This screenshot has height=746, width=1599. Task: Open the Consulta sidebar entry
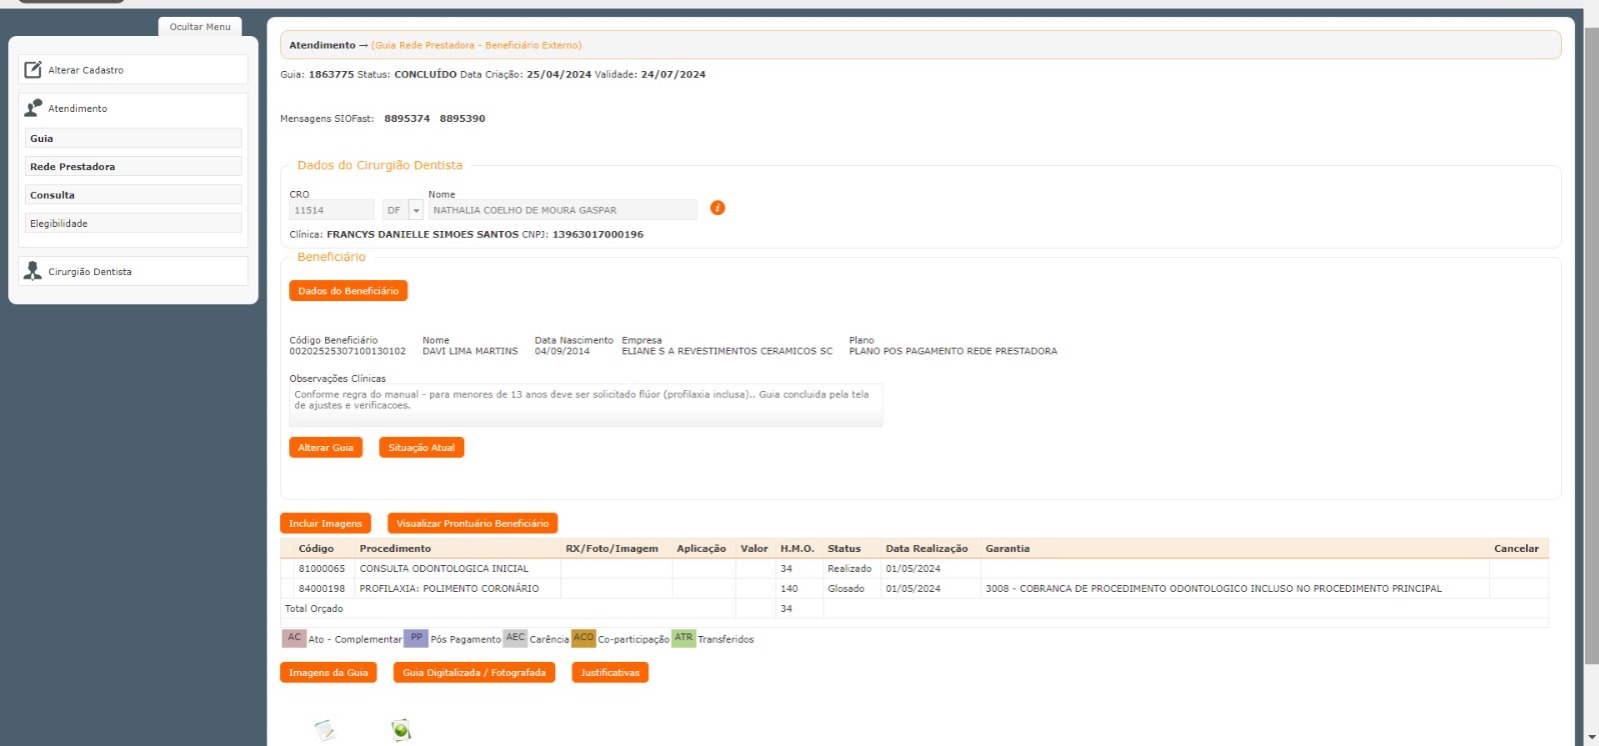point(133,195)
